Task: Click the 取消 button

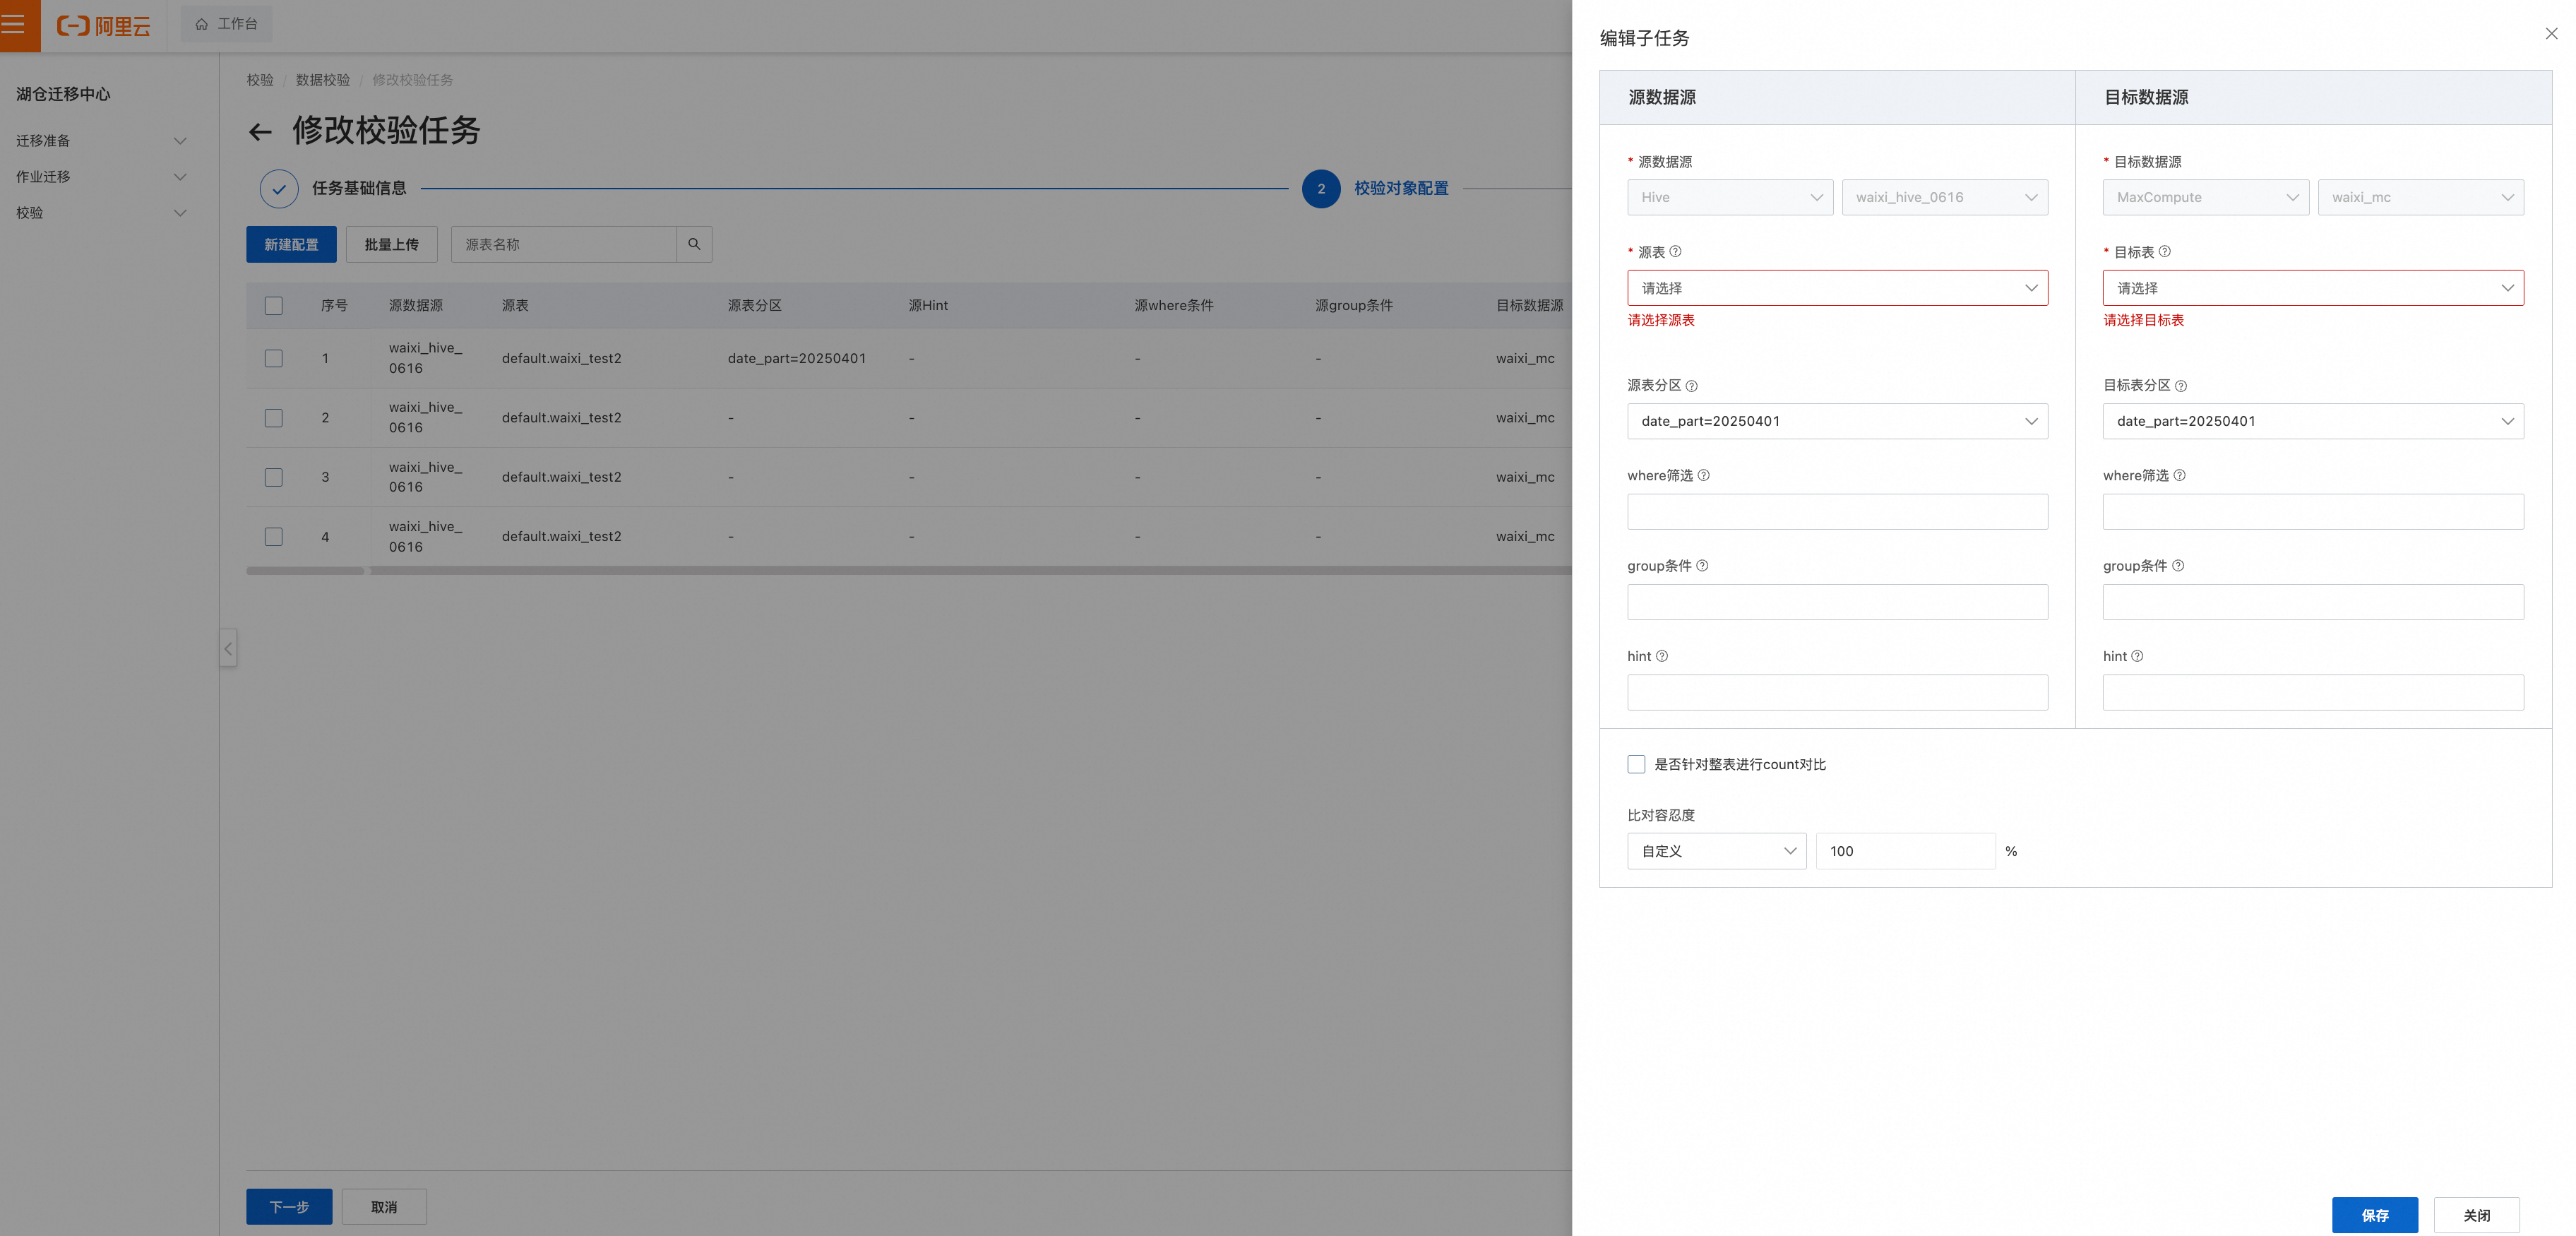Action: tap(384, 1207)
